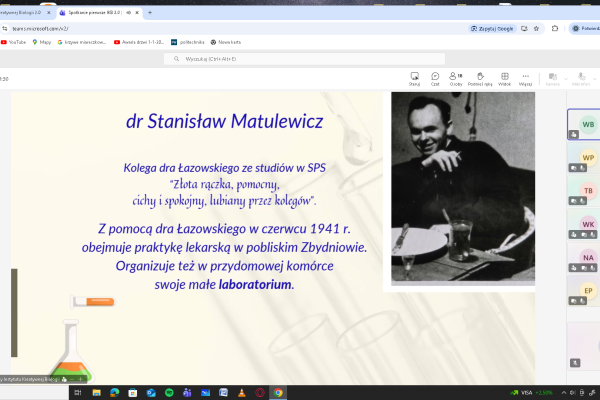Mute the tab audio speaker icon
This screenshot has height=400, width=600.
pyautogui.click(x=129, y=13)
